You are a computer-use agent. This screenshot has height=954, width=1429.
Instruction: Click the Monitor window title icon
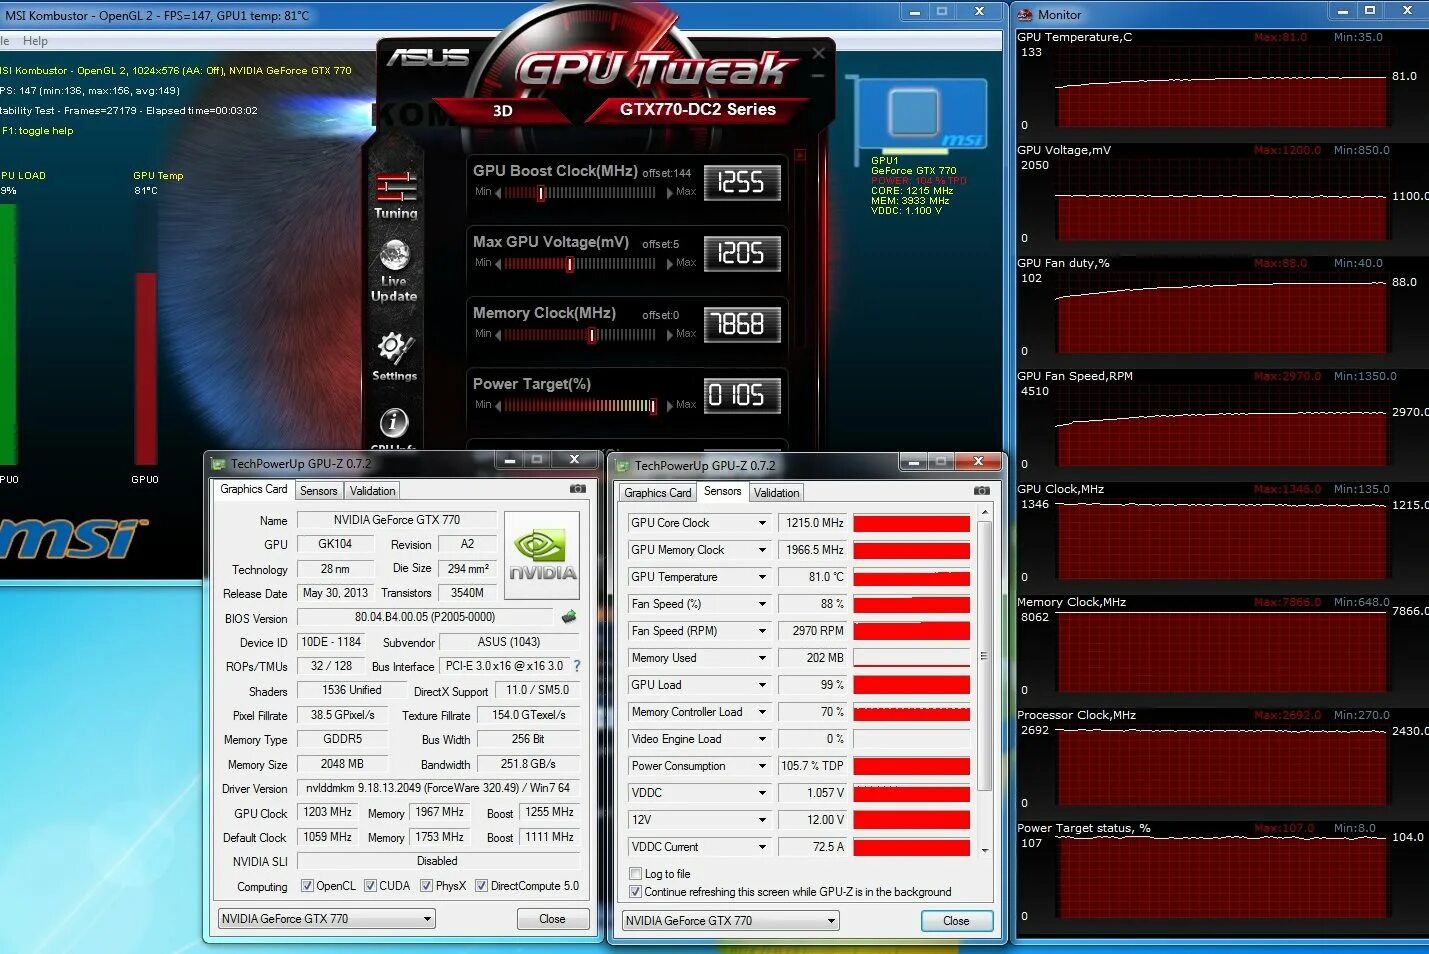1025,14
